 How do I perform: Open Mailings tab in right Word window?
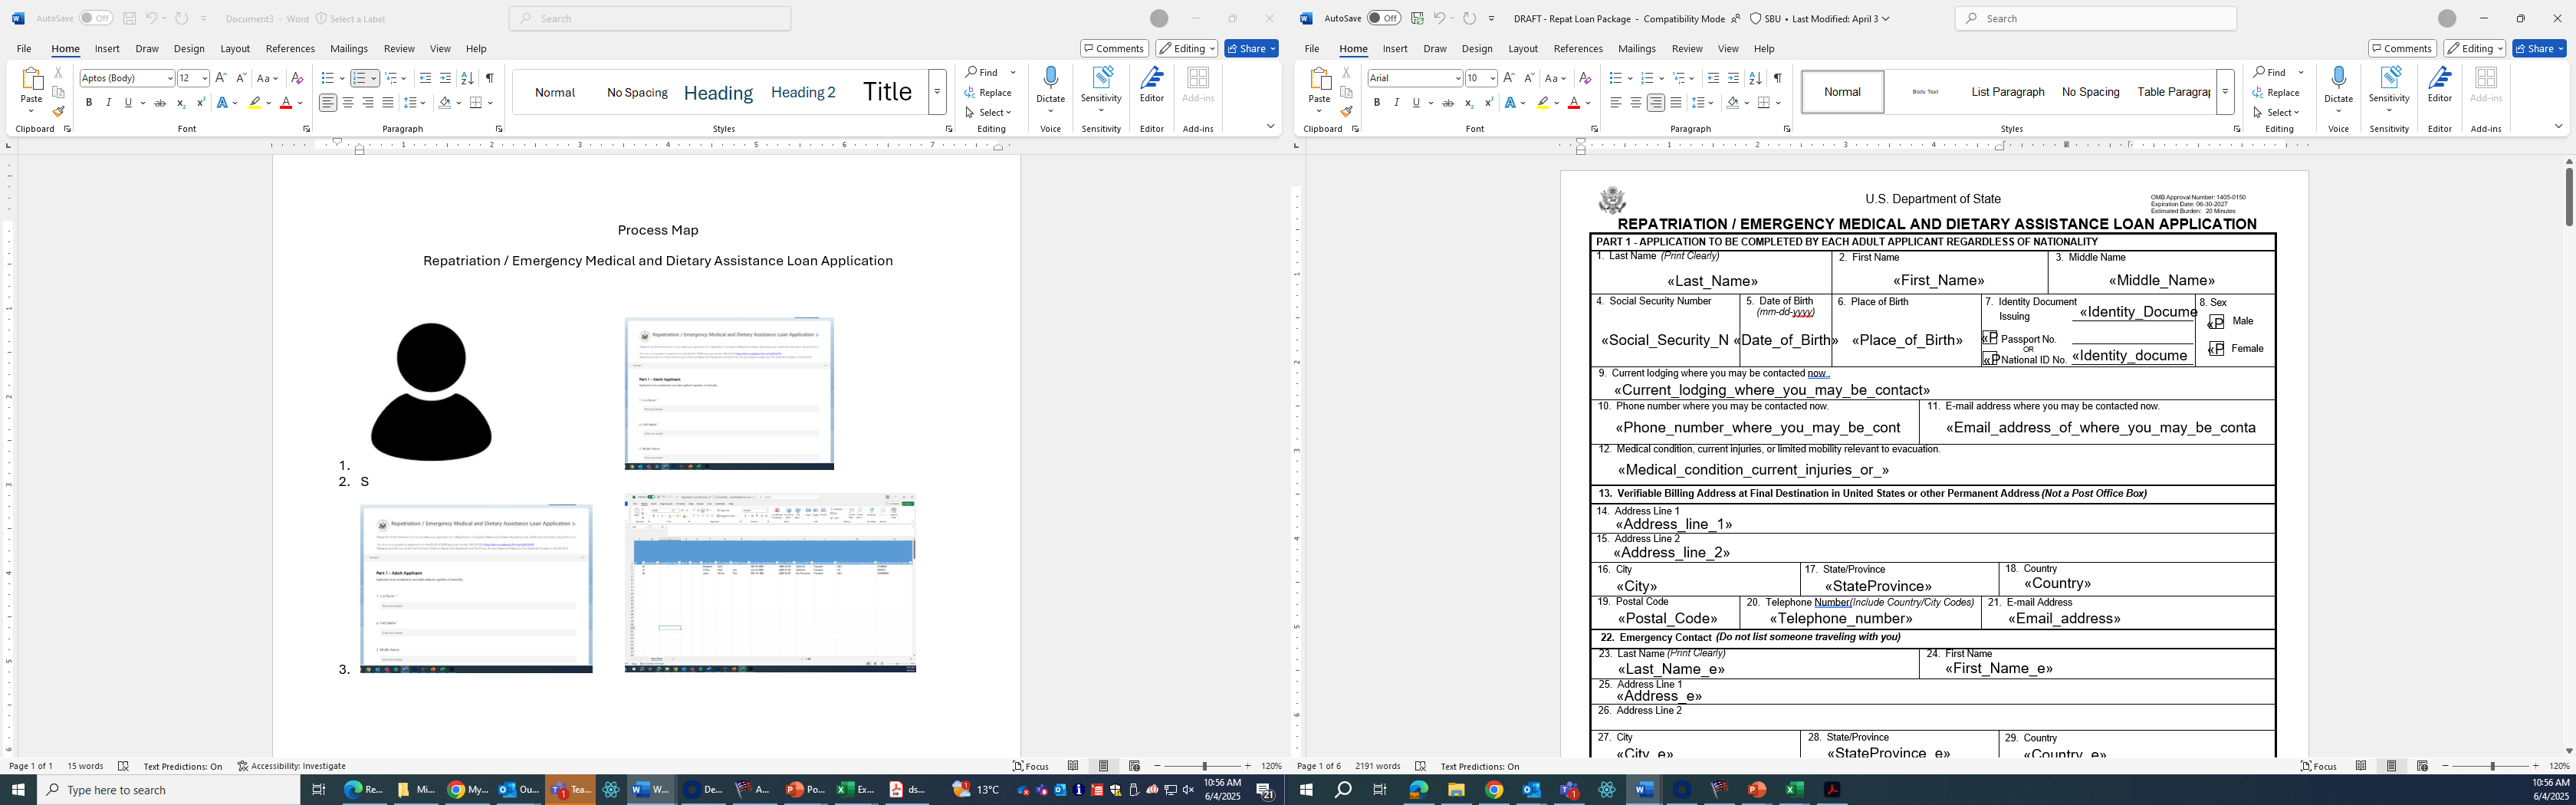[x=1636, y=48]
